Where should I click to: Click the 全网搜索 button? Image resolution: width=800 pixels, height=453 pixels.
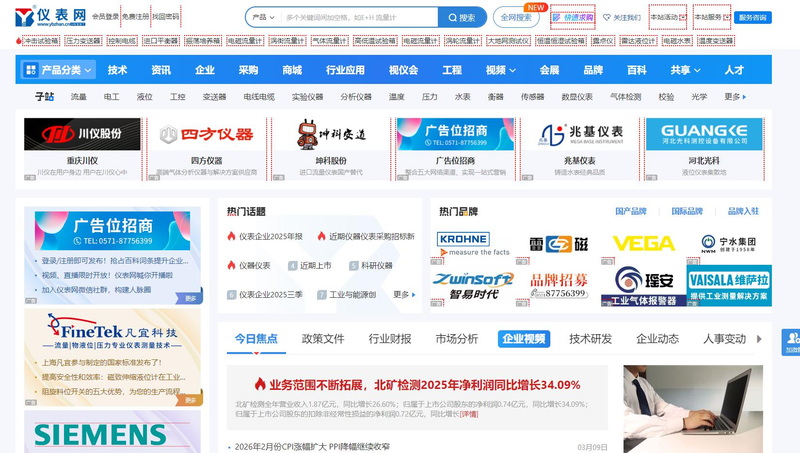(516, 17)
